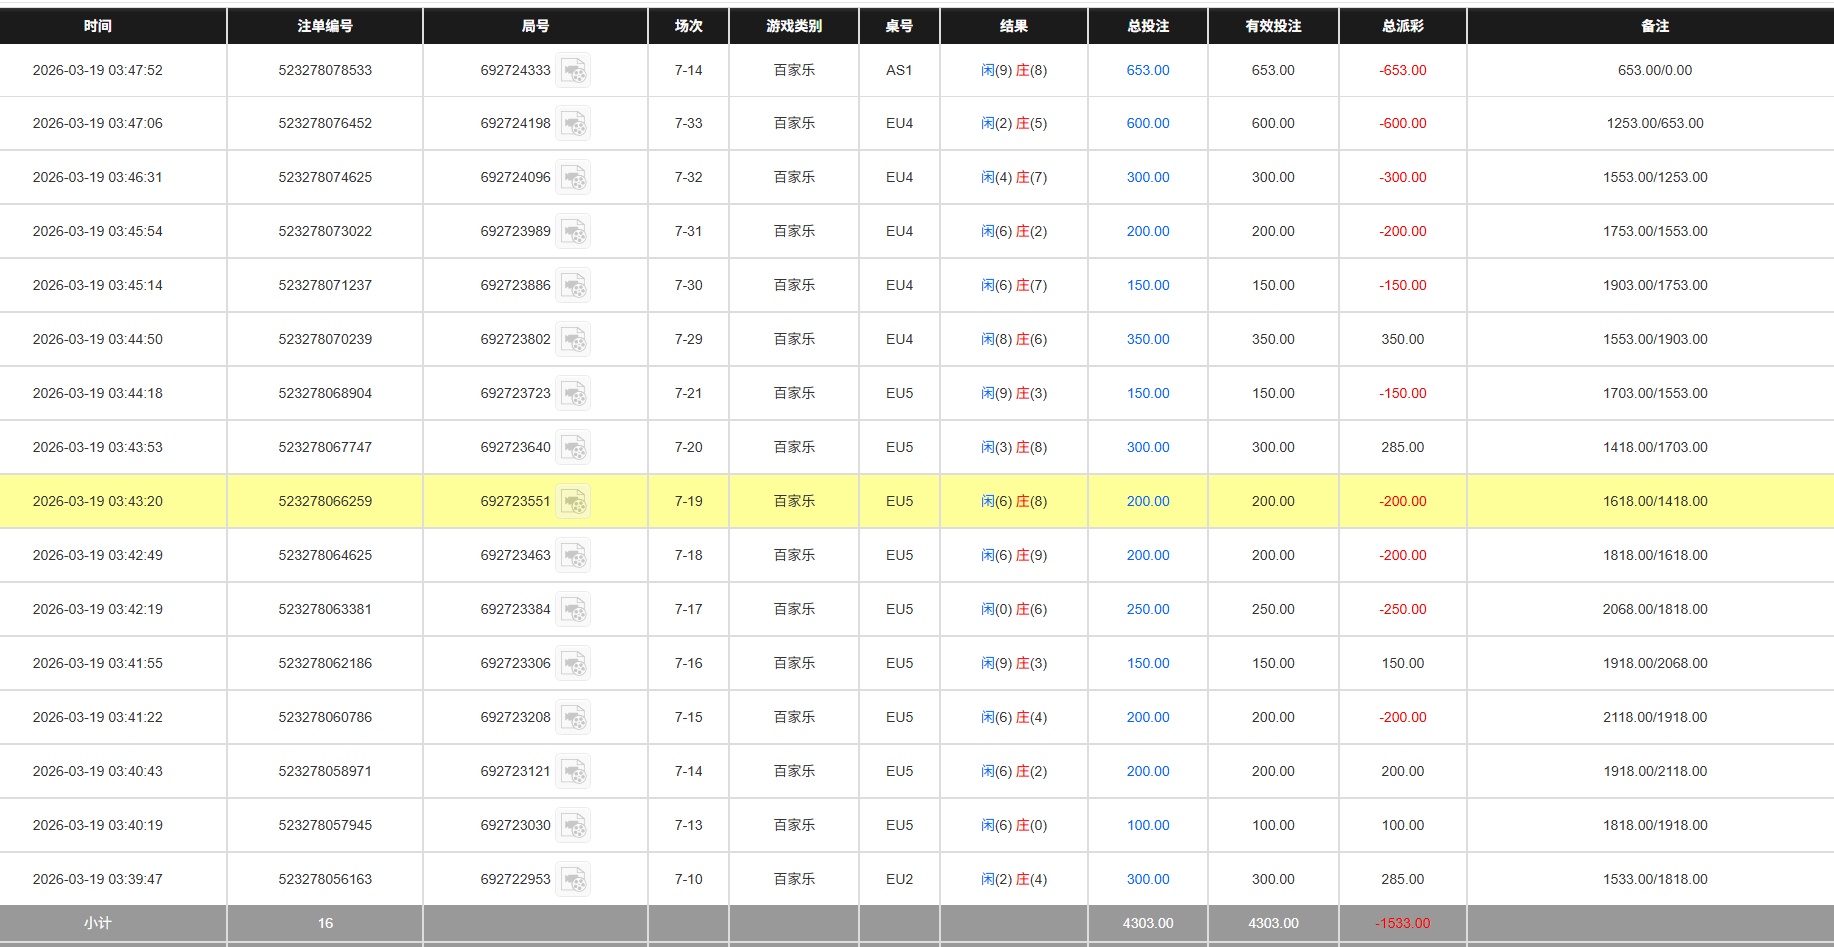The height and width of the screenshot is (947, 1834).
Task: Click the 桌号 value EU5 on row 7-21
Action: point(899,393)
